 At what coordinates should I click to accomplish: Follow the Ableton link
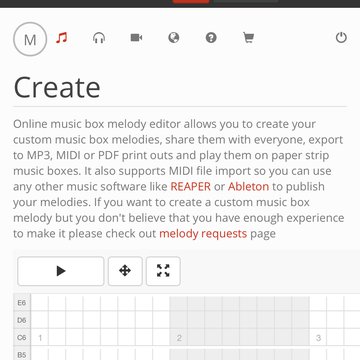tap(248, 186)
